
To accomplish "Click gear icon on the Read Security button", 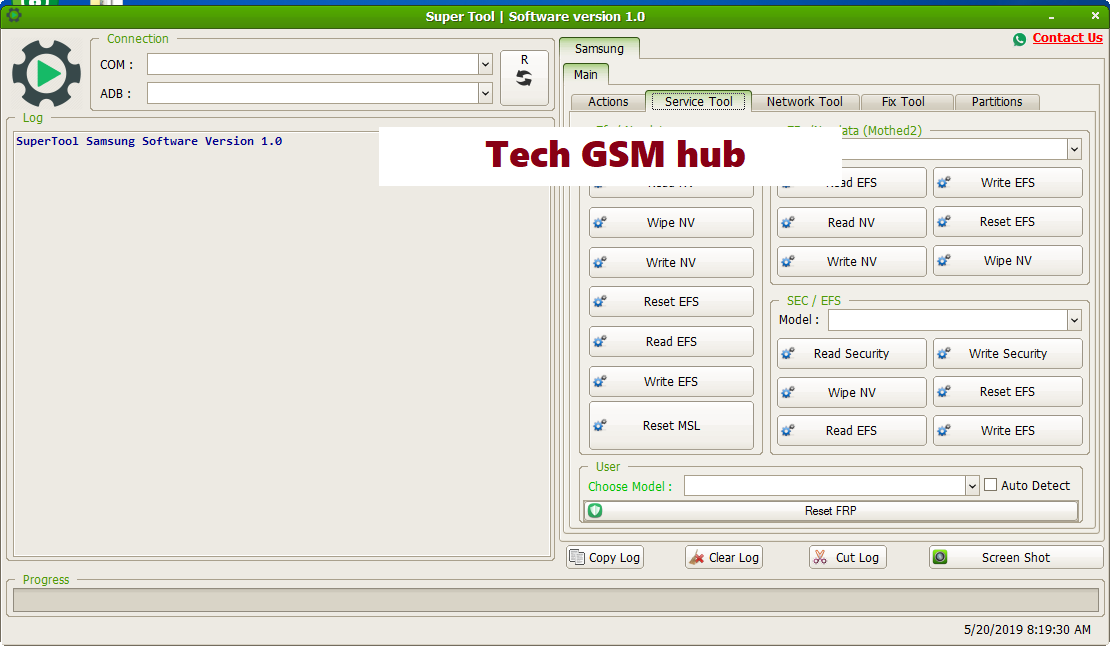I will pos(788,353).
